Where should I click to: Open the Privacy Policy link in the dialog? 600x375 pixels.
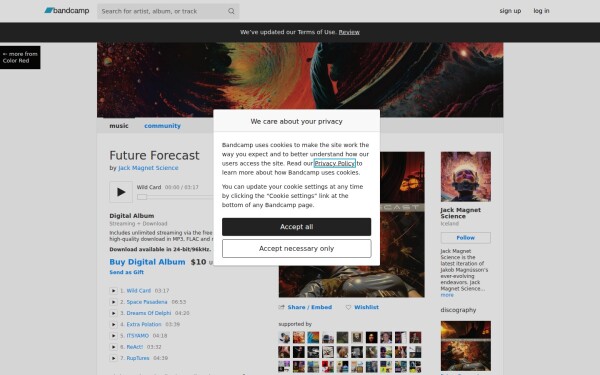point(334,163)
